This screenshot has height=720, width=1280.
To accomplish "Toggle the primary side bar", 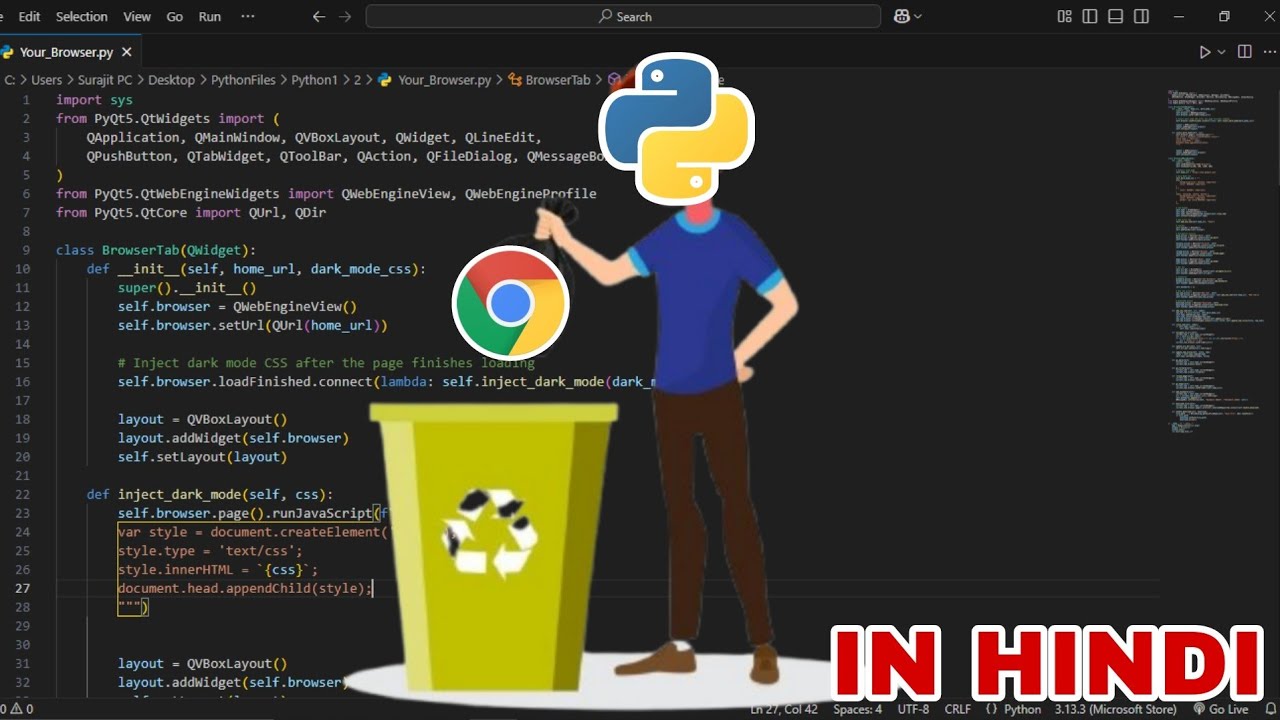I will (x=1090, y=17).
